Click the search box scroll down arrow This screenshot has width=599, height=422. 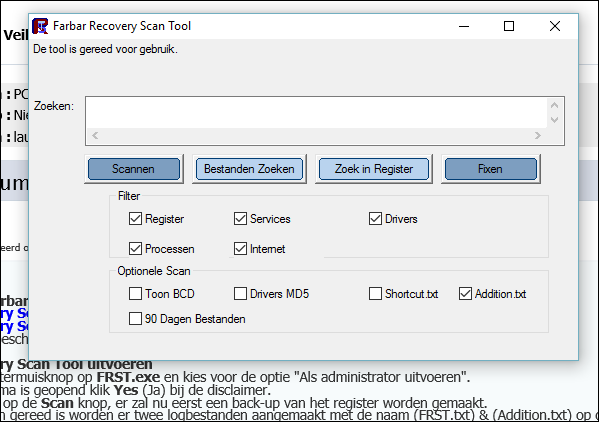555,120
